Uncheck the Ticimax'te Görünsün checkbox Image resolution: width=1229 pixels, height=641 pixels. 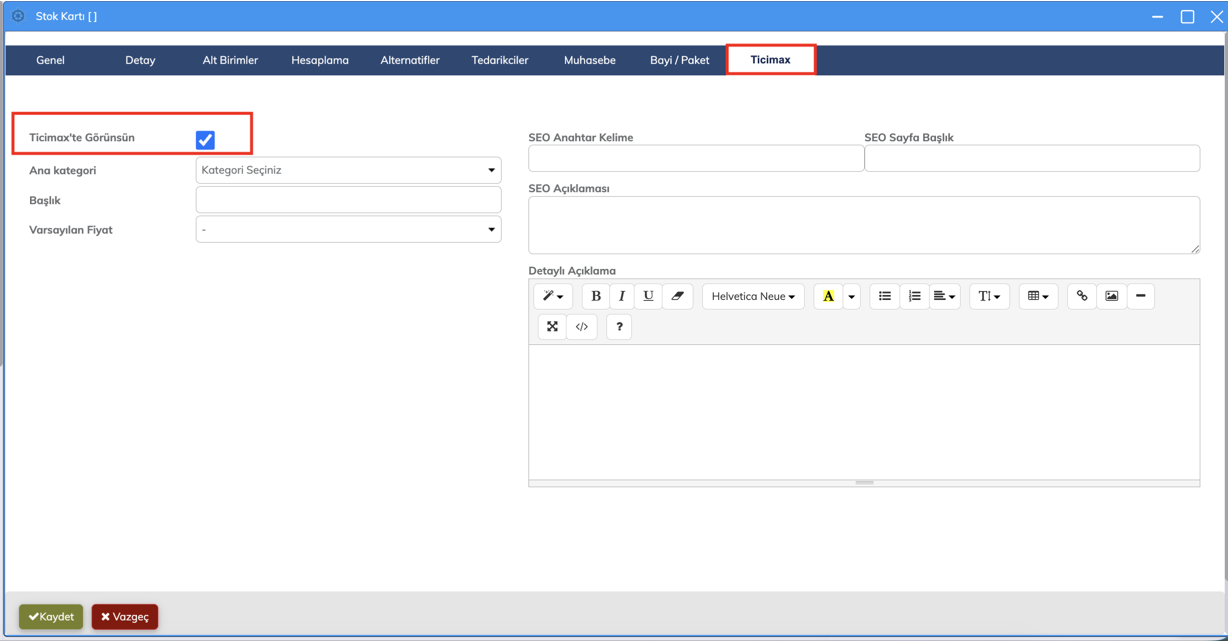tap(205, 140)
